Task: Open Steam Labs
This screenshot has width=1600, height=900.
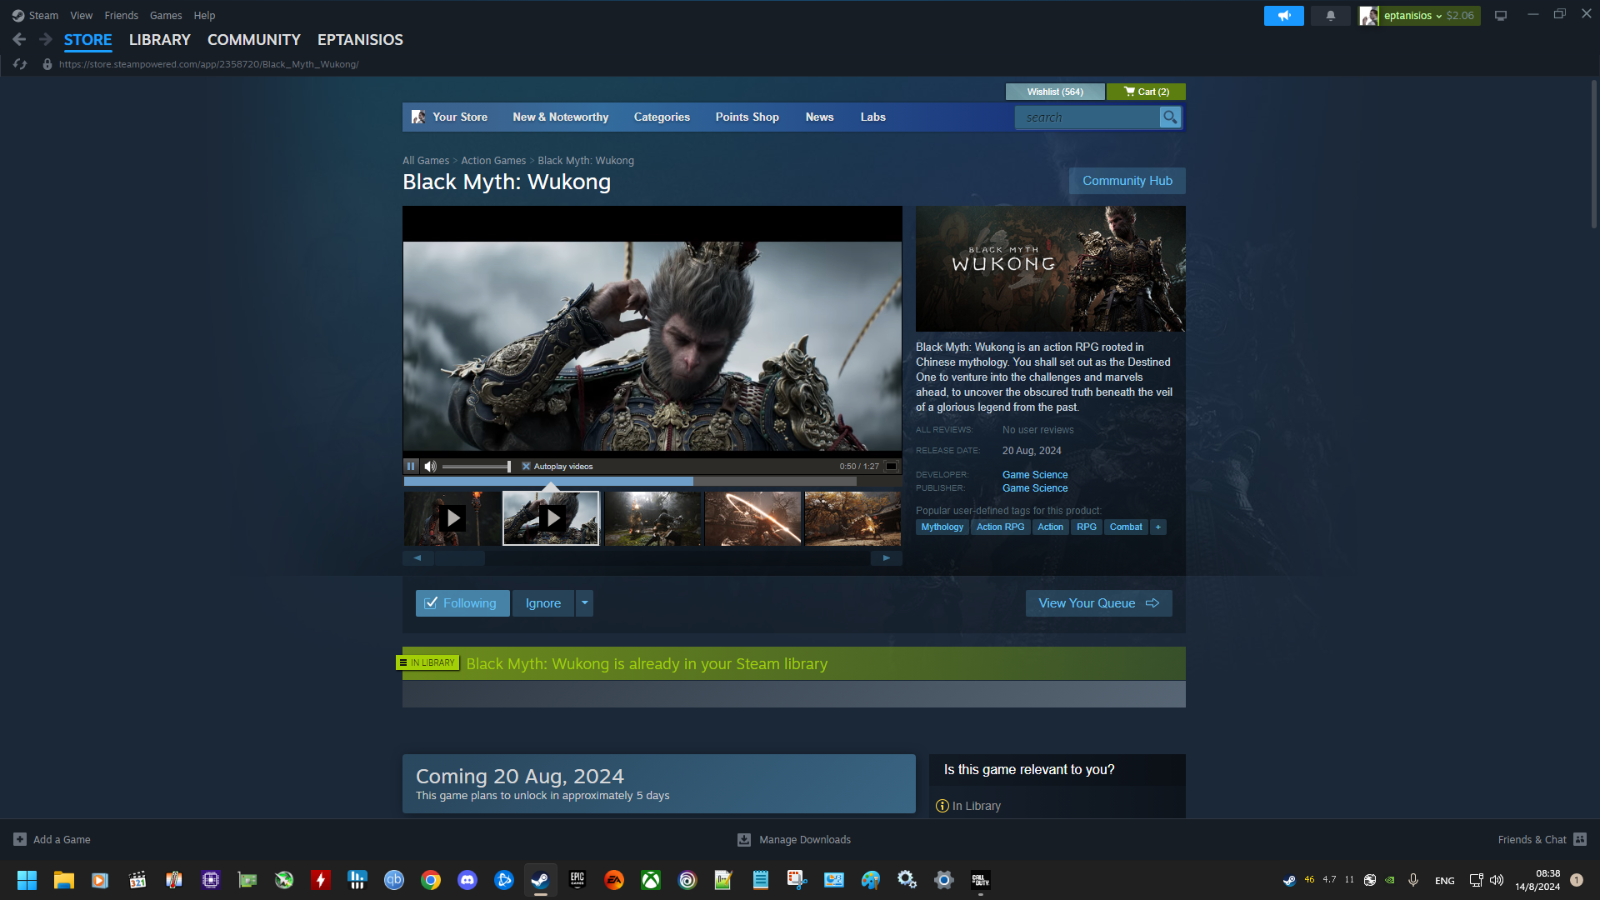Action: click(873, 117)
